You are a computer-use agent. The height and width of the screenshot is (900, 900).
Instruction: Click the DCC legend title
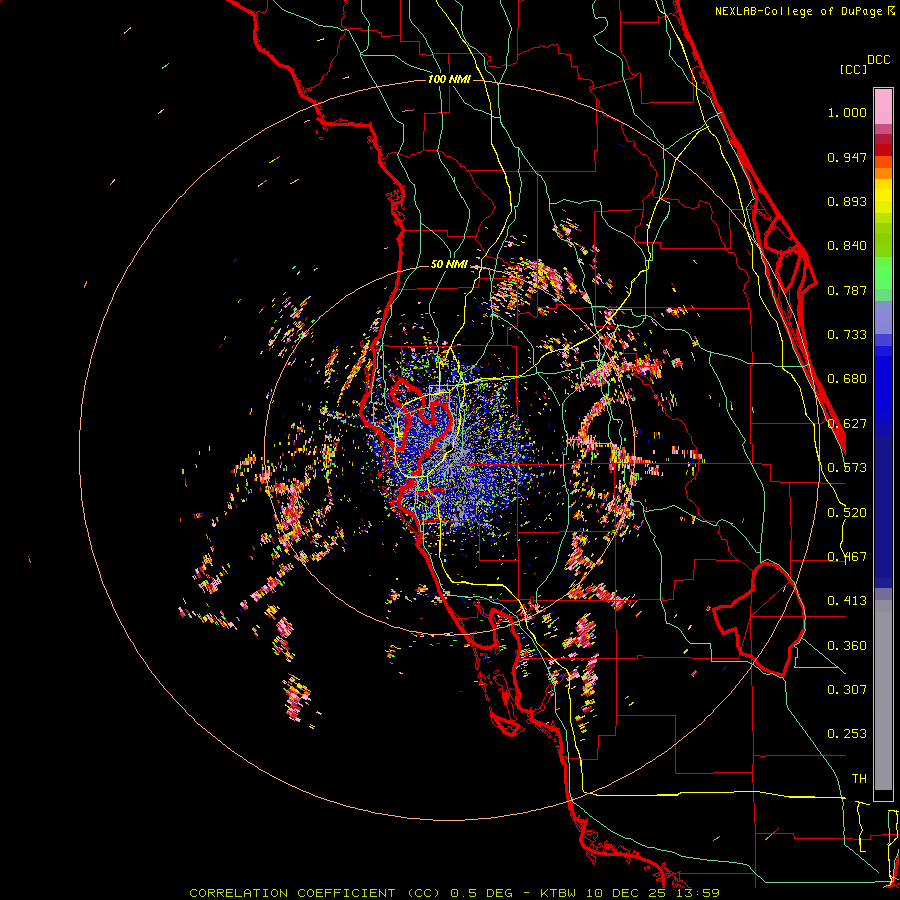click(x=878, y=60)
